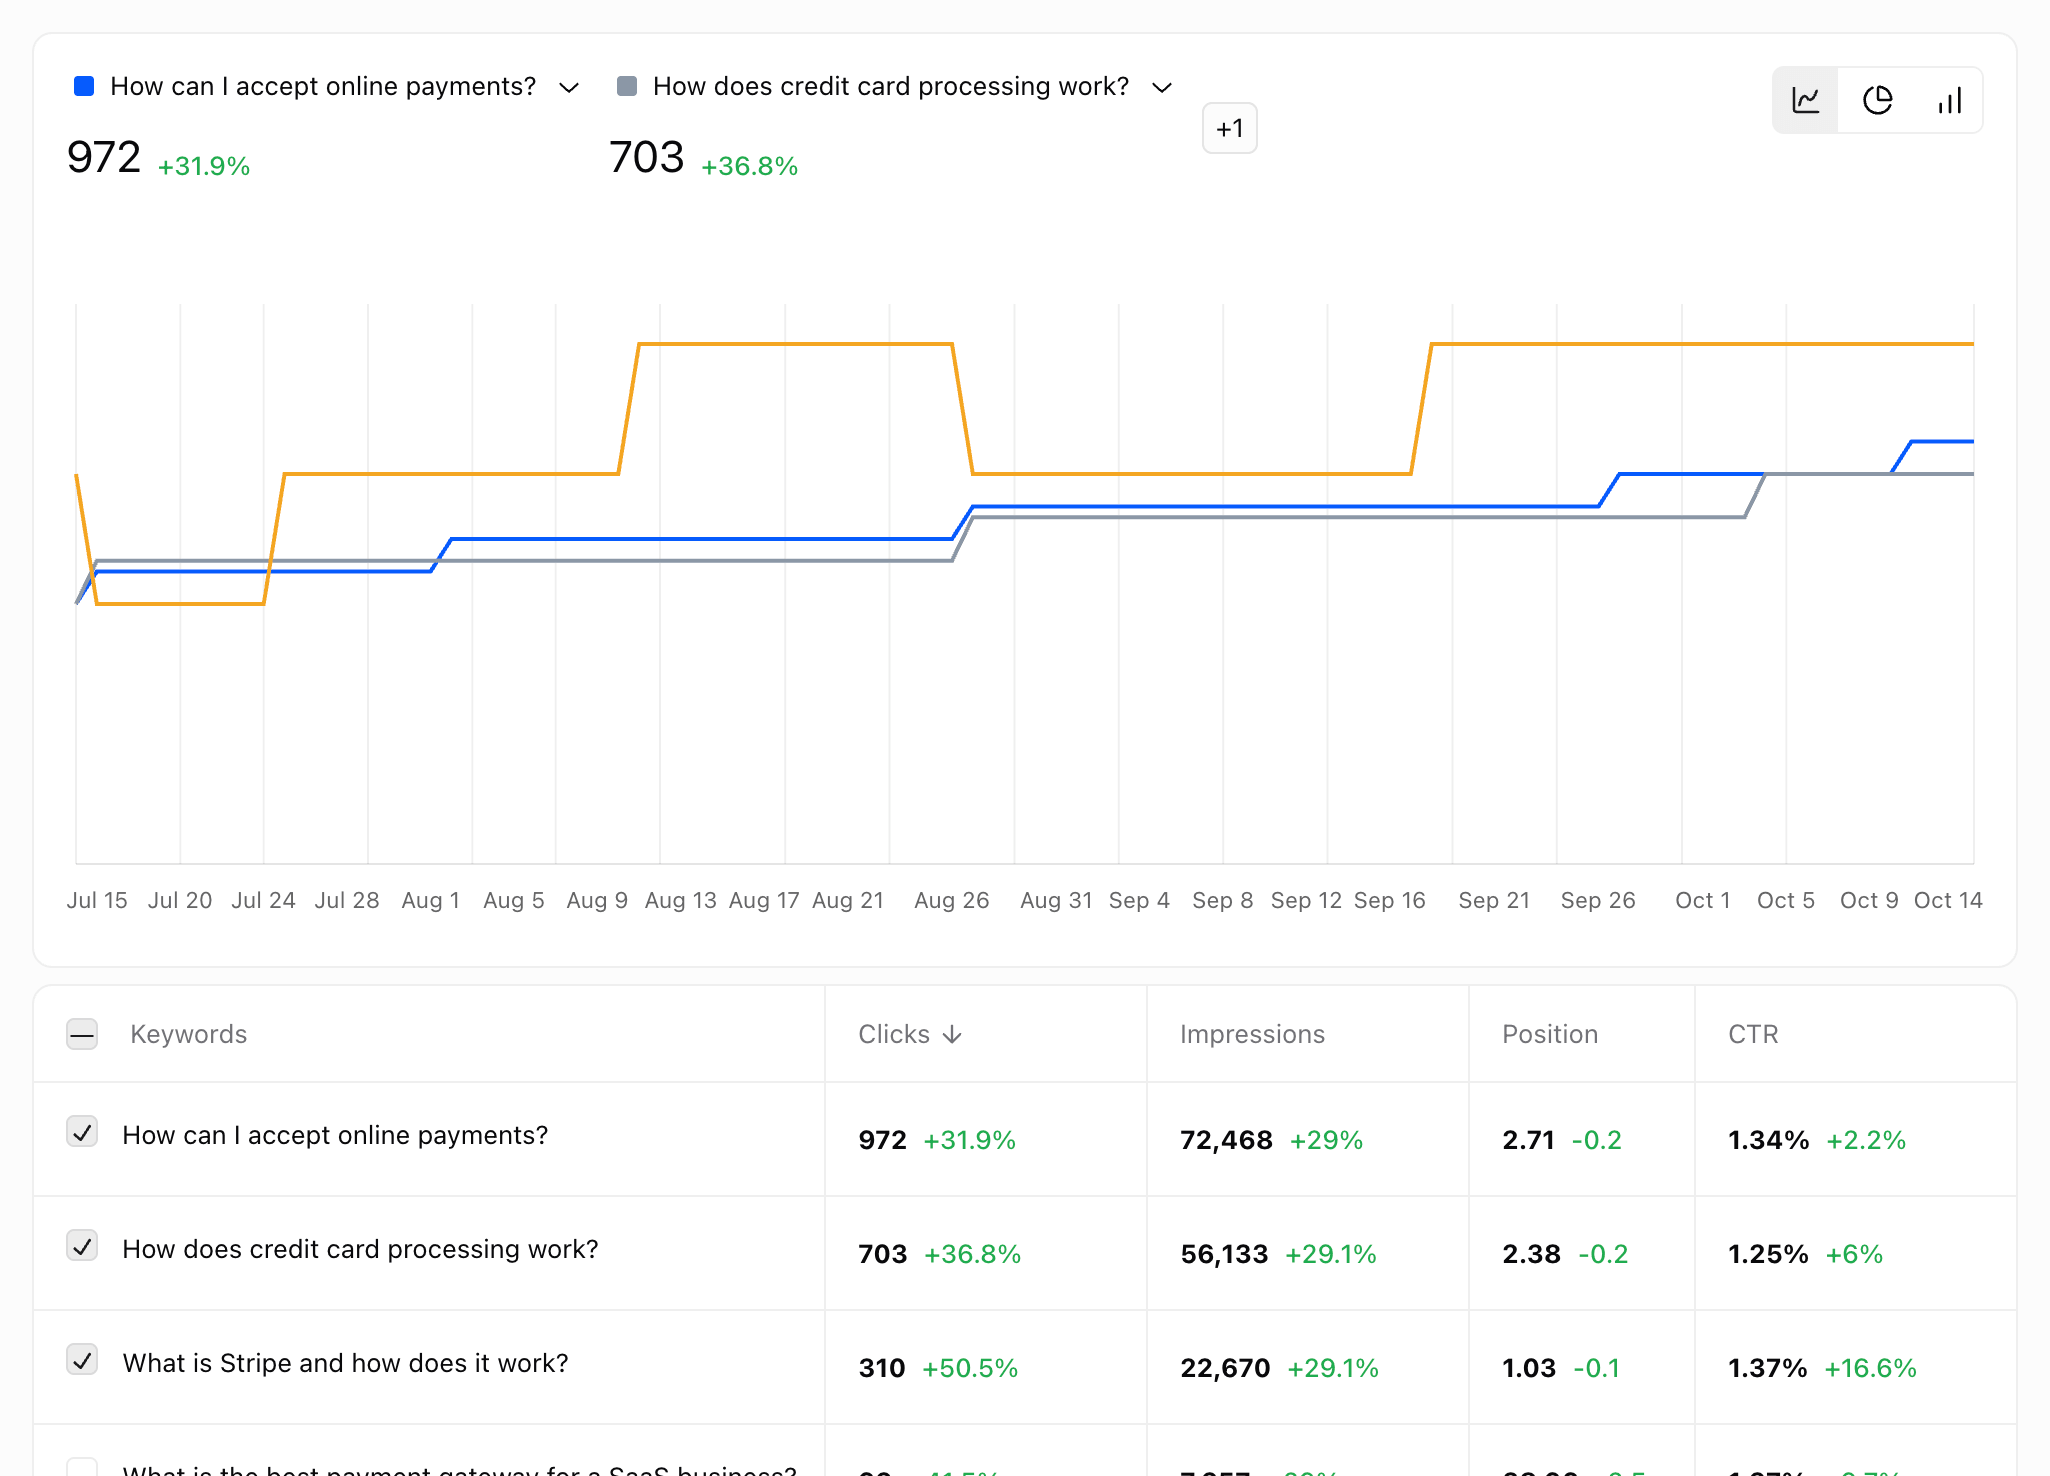The width and height of the screenshot is (2050, 1476).
Task: Switch to bar chart view
Action: [x=1950, y=100]
